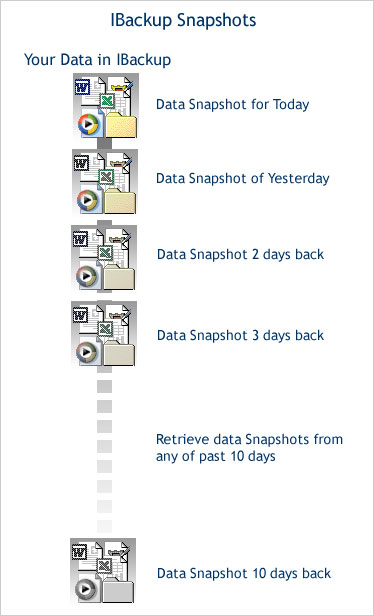Click the folder icon in Today's snapshot
The image size is (374, 616).
[121, 125]
